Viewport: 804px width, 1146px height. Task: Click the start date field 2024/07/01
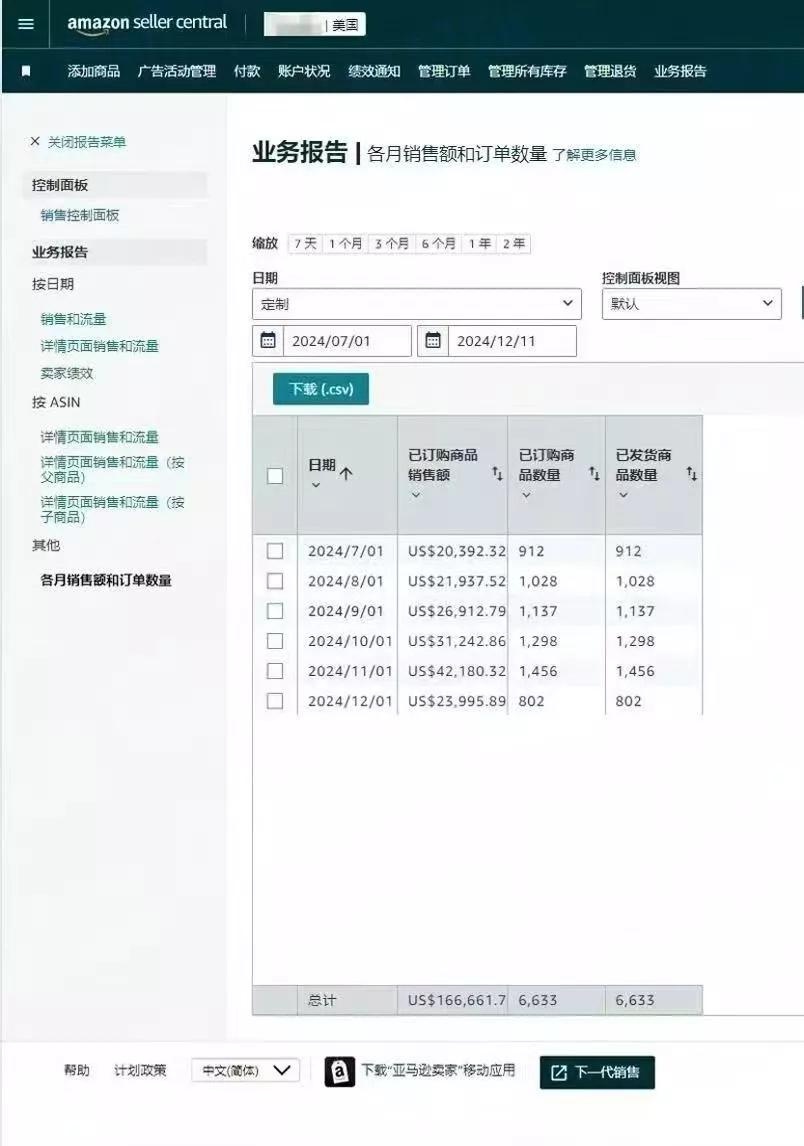point(347,341)
